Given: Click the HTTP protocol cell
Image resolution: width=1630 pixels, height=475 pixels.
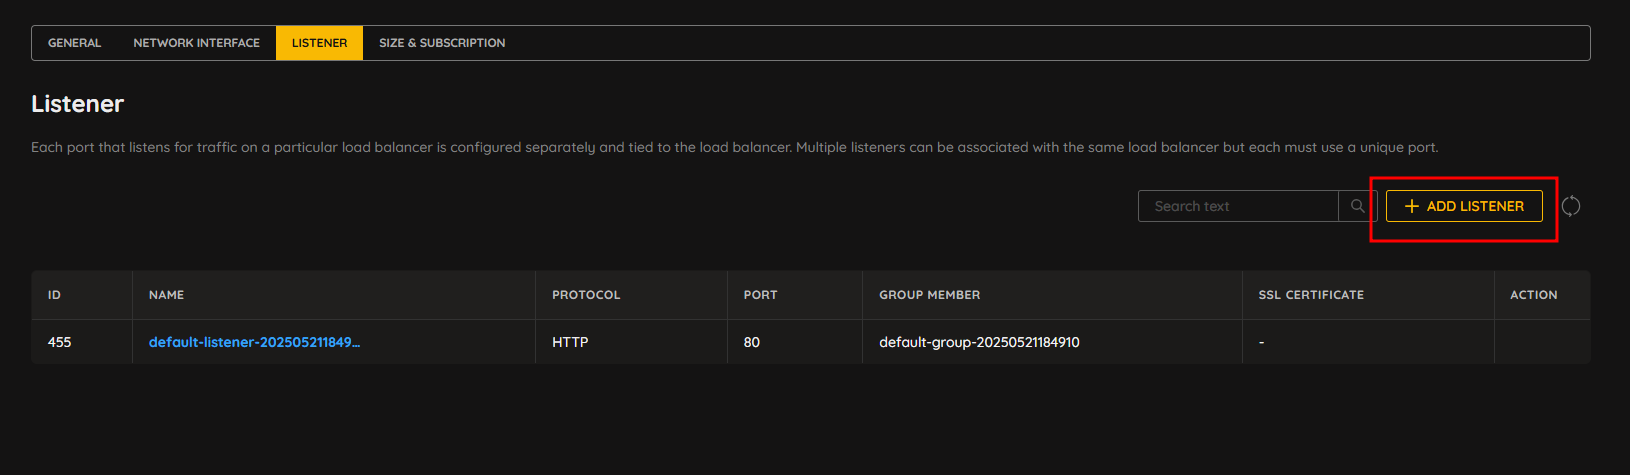Looking at the screenshot, I should [631, 342].
